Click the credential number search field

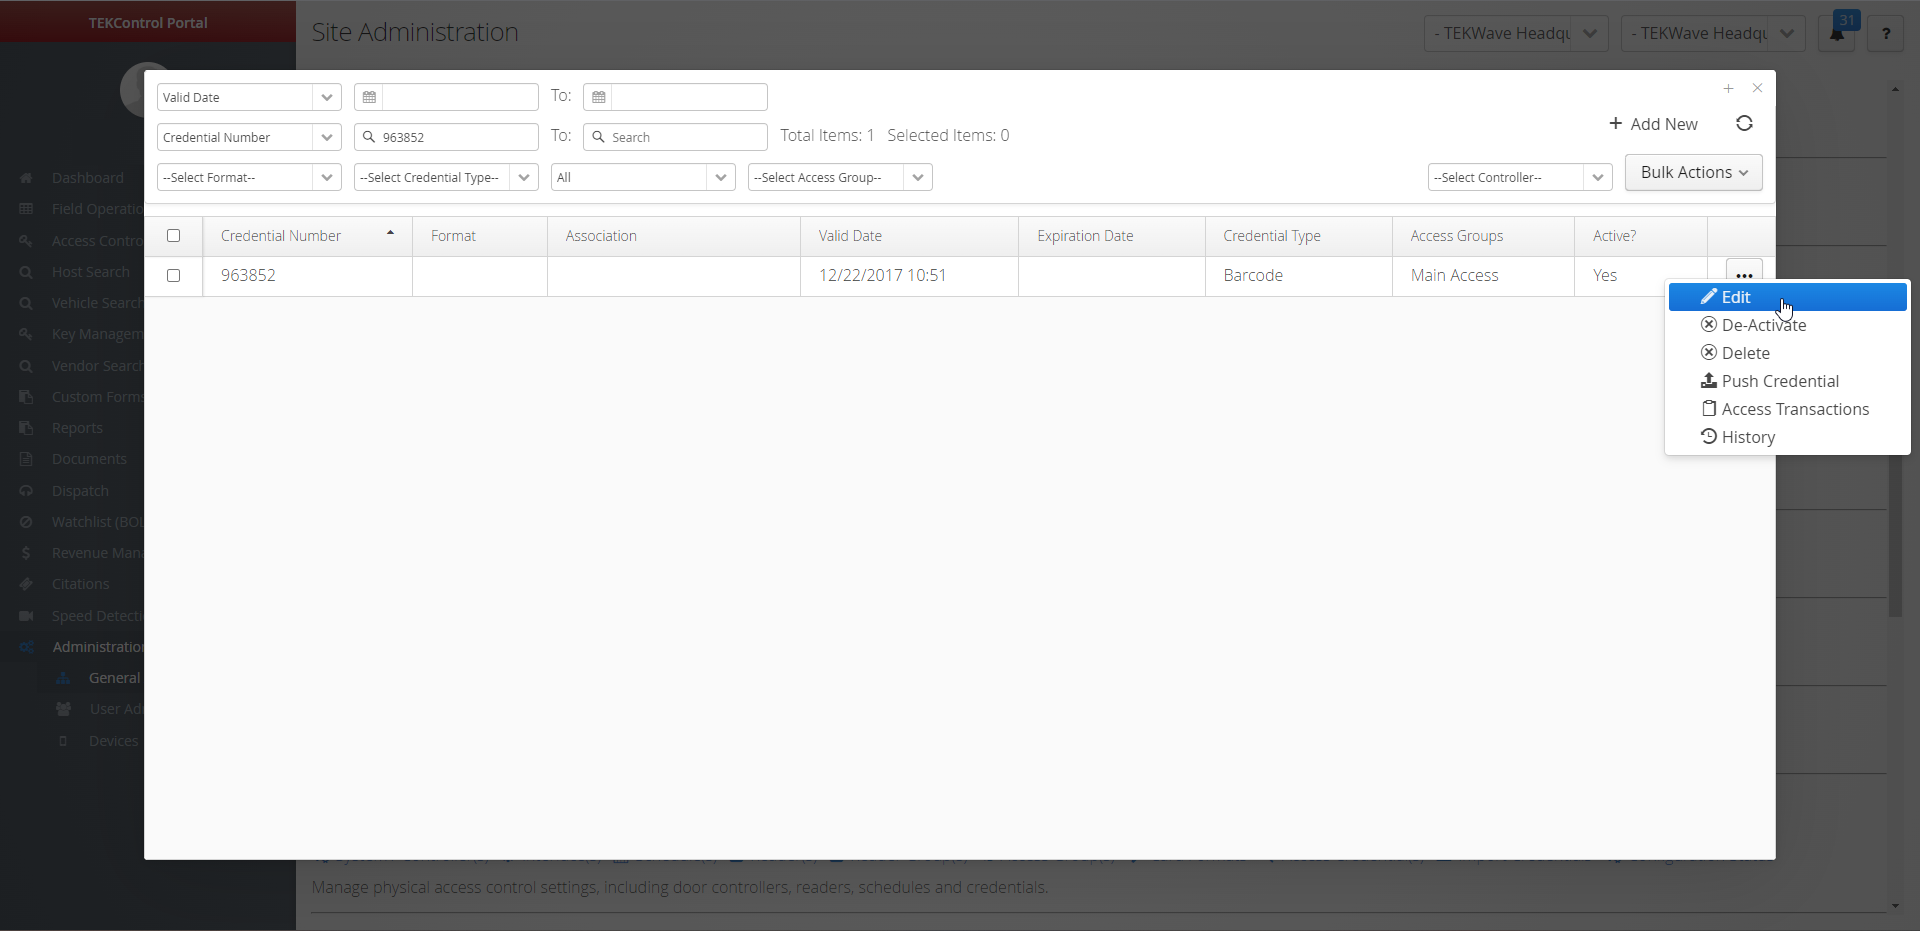click(x=456, y=137)
